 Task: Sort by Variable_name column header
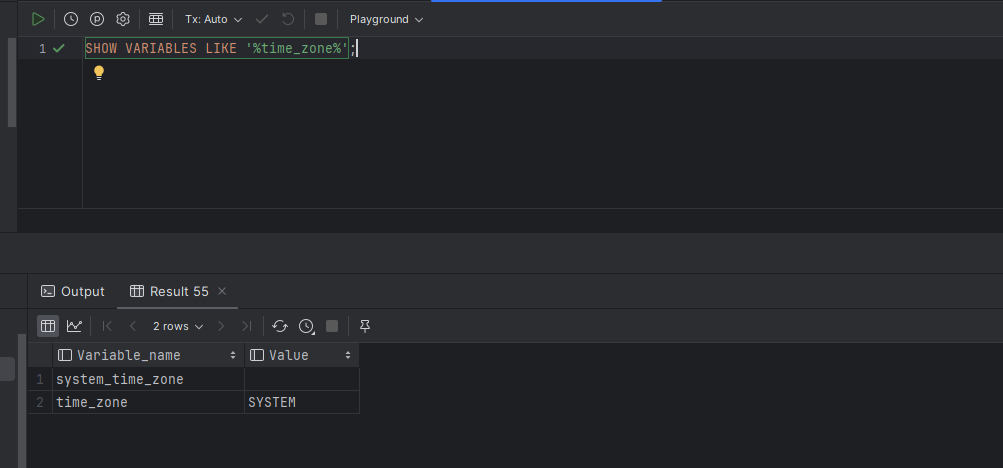[x=148, y=355]
